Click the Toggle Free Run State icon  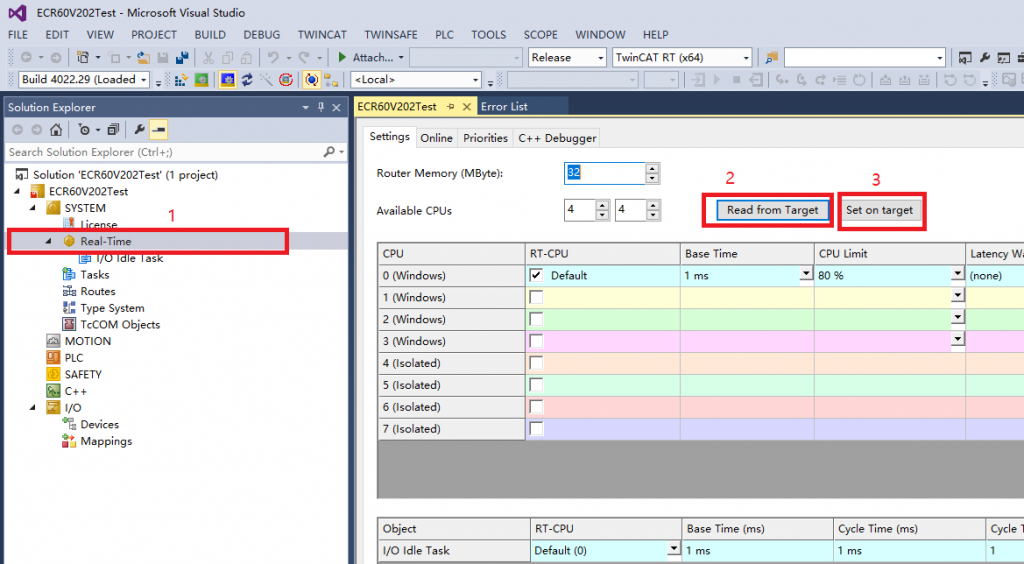285,80
